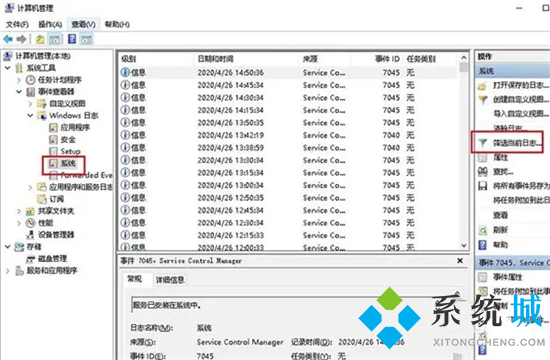The image size is (550, 360).
Task: Select 性能 item in tree
Action: coord(45,223)
